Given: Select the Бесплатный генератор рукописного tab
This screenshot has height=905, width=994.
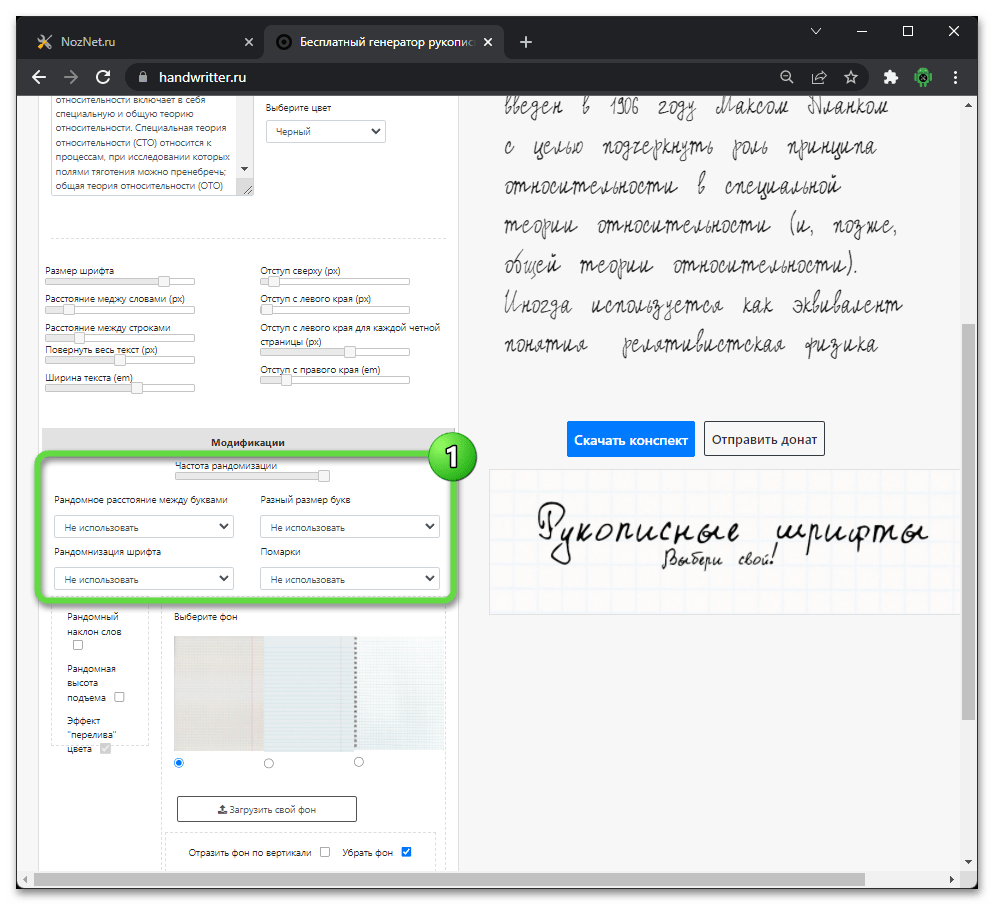Looking at the screenshot, I should pos(382,41).
